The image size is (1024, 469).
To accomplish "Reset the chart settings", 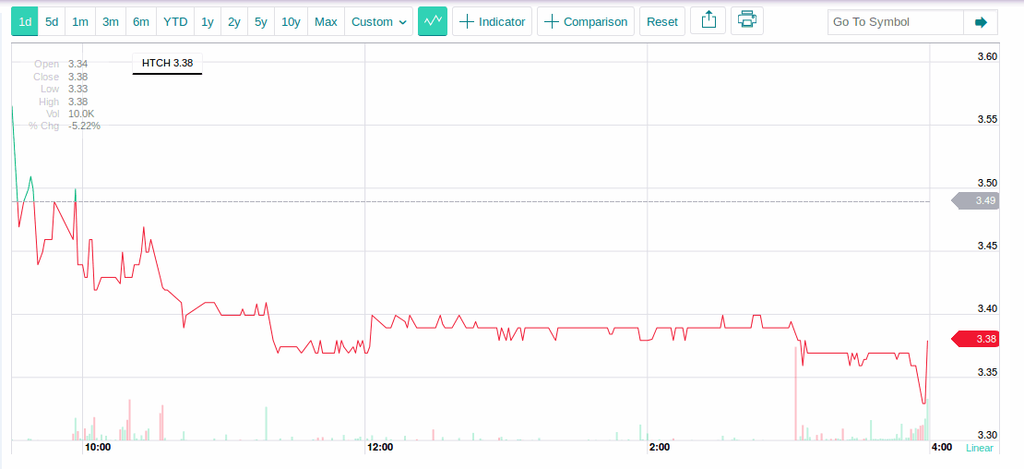I will point(662,22).
